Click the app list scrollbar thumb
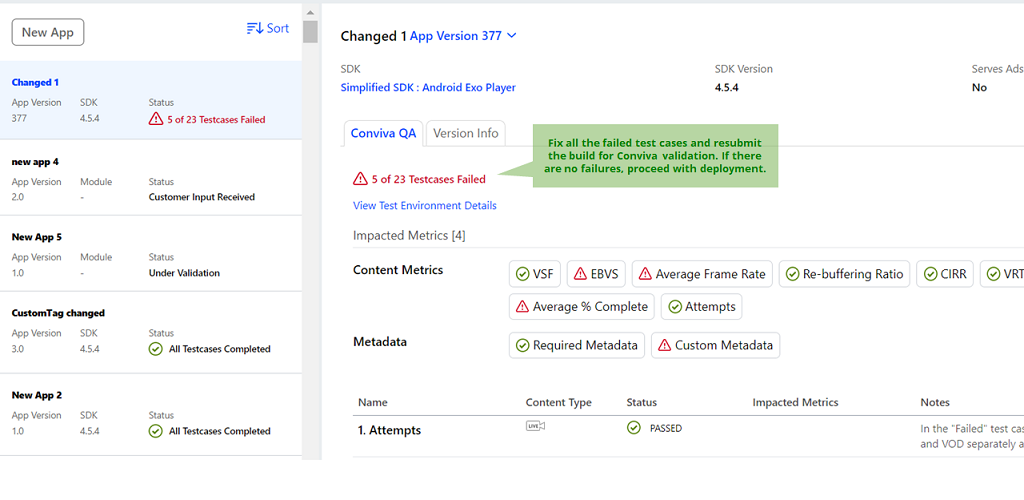 tap(310, 30)
